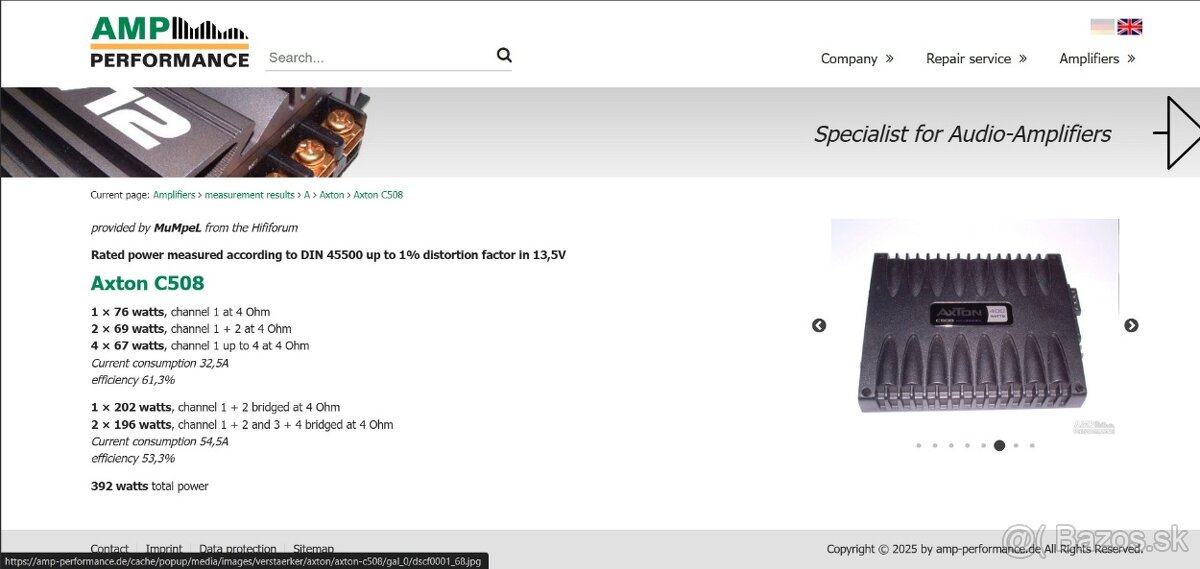
Task: Select the first gallery dot
Action: pyautogui.click(x=918, y=446)
